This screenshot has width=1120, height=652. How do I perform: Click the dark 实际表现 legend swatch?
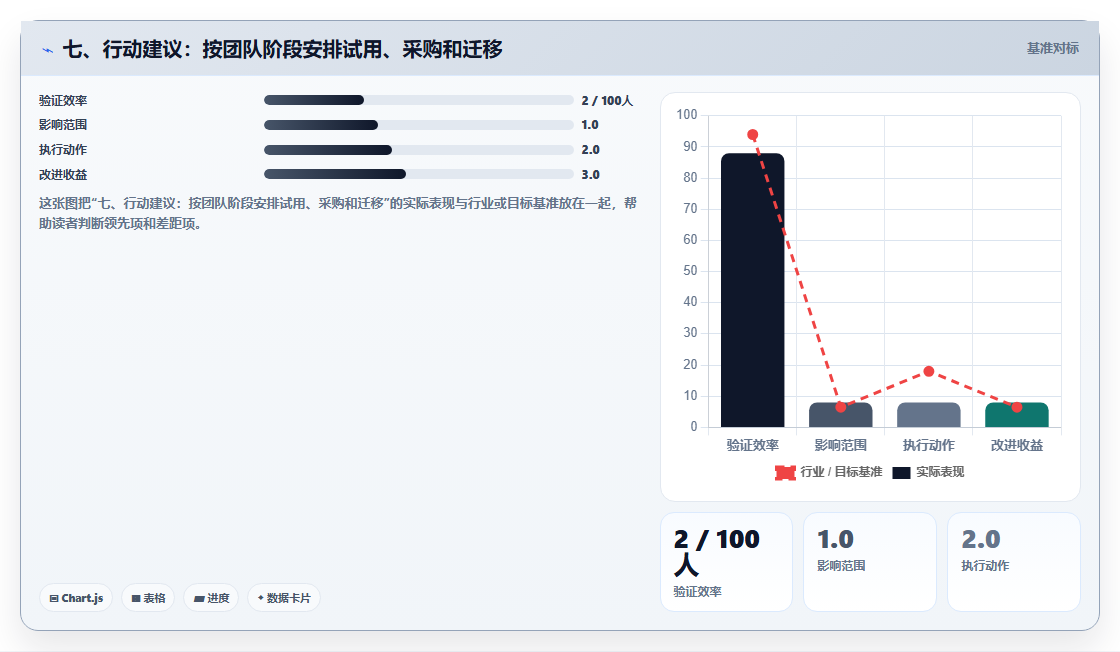pos(901,473)
